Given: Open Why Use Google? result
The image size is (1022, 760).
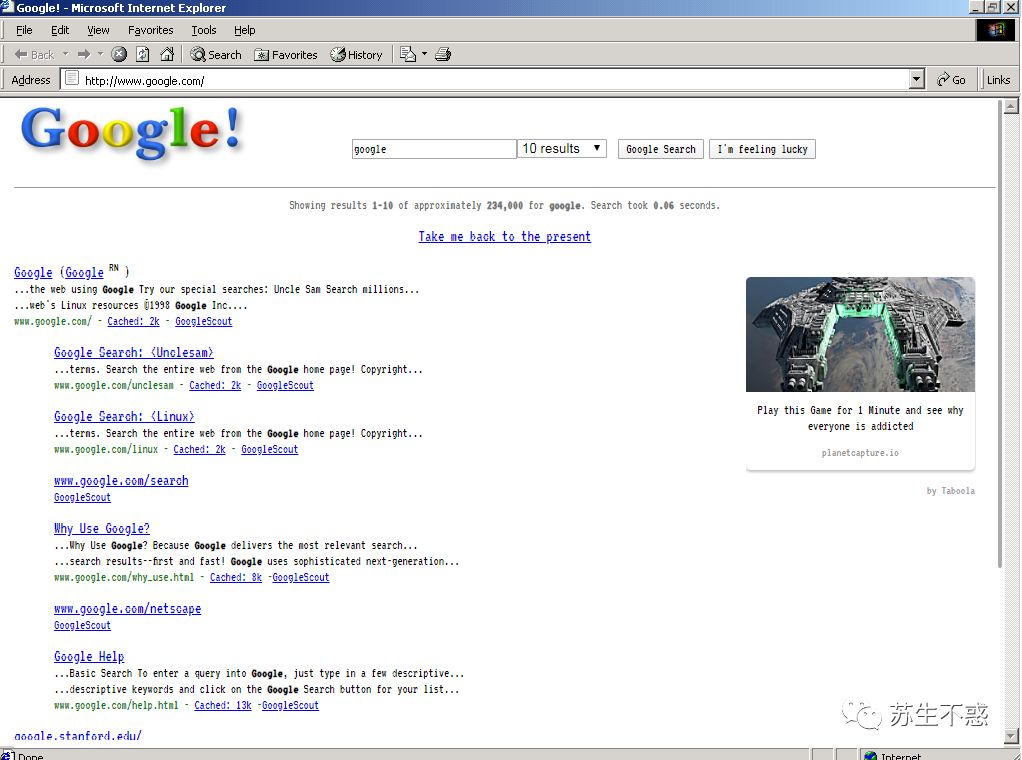Looking at the screenshot, I should coord(102,529).
